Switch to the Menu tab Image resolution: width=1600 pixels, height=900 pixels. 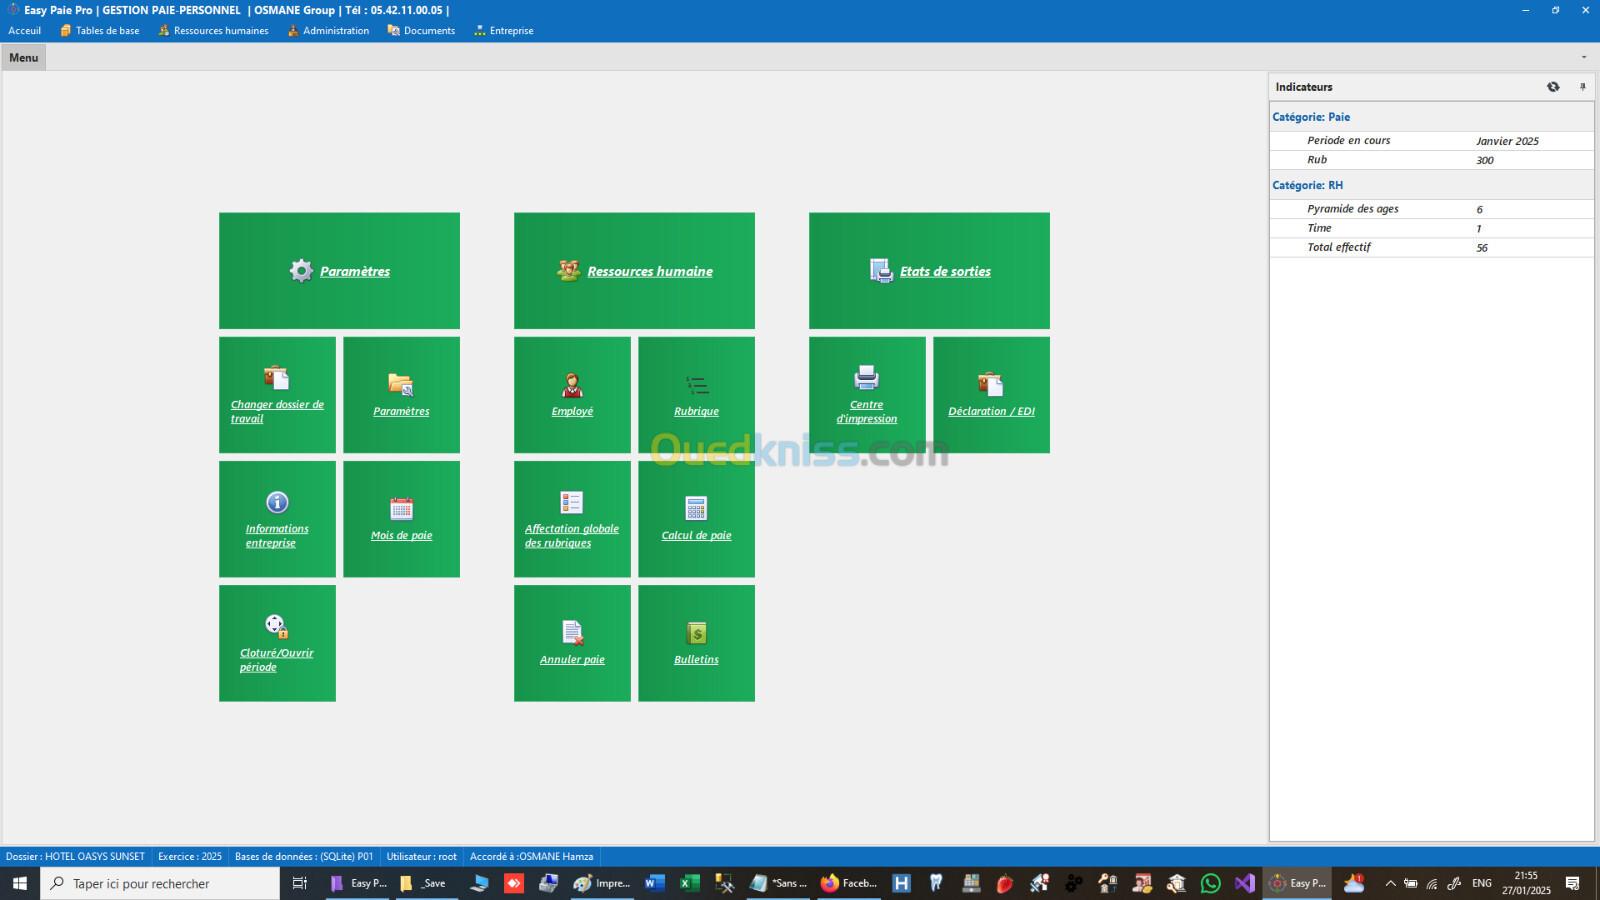coord(24,58)
